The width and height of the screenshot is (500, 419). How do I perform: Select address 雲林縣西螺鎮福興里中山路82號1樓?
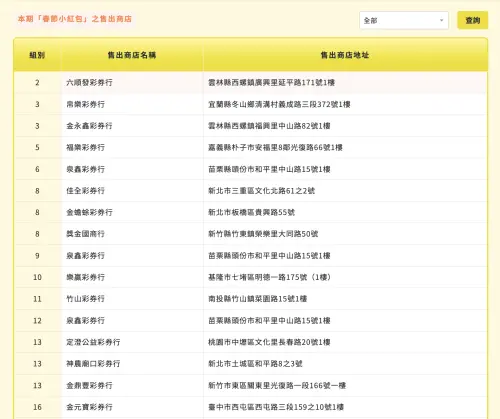click(269, 126)
